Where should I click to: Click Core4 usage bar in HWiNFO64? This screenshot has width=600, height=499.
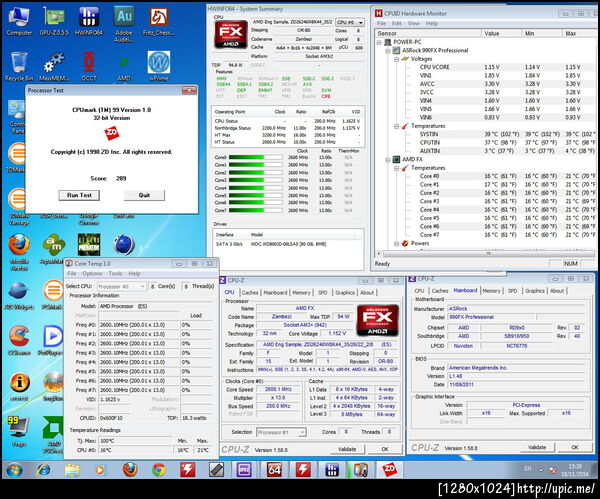click(255, 188)
